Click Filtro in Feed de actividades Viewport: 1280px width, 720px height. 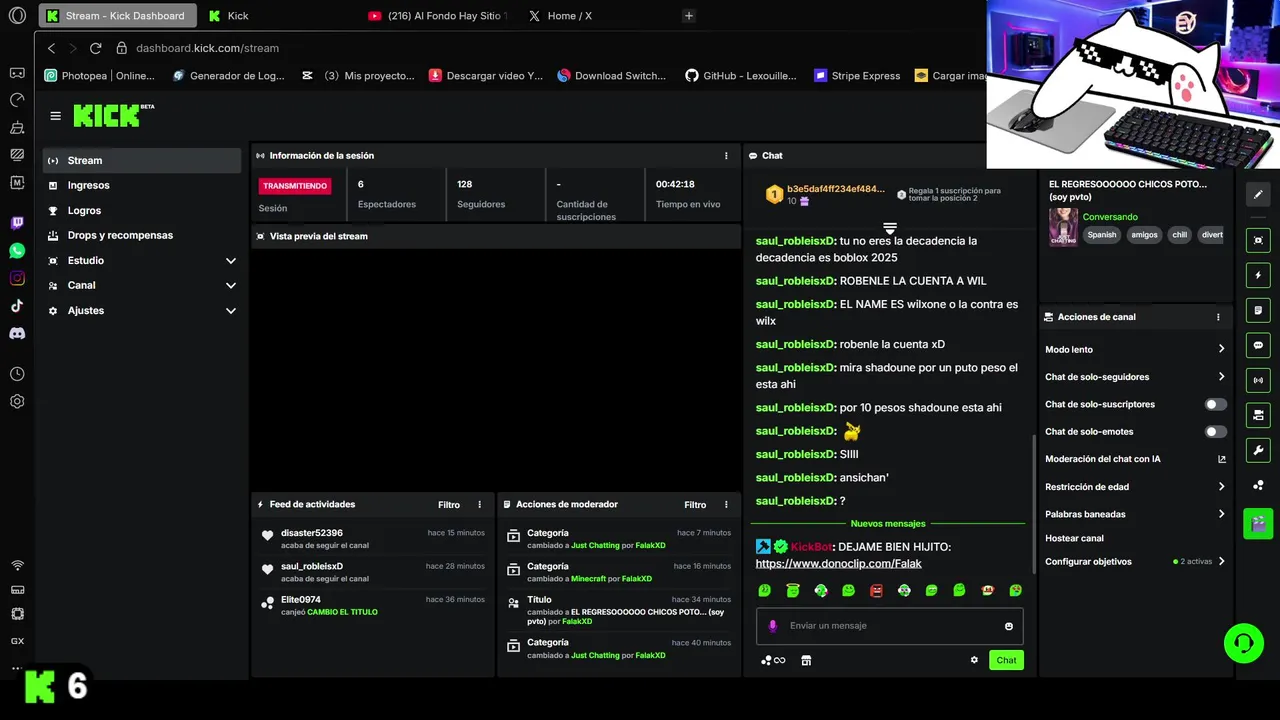click(449, 505)
